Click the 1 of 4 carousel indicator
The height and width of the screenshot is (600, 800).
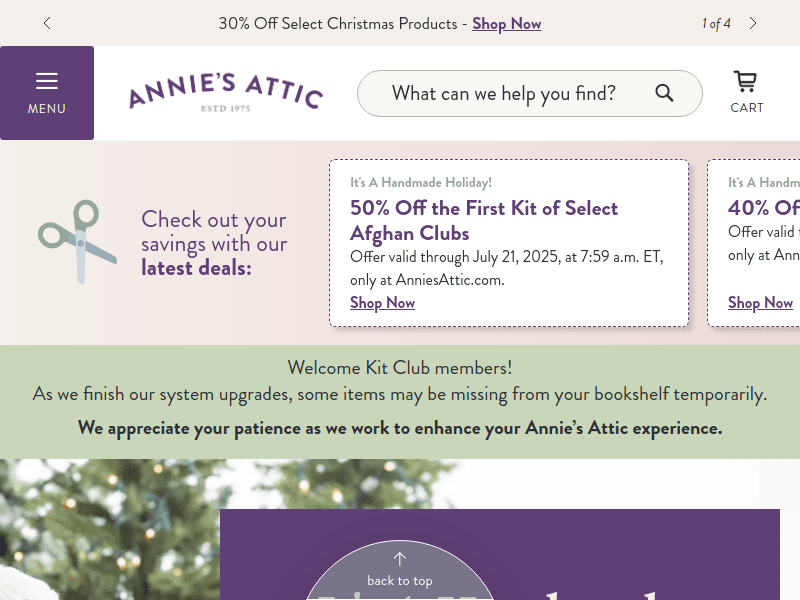tap(716, 23)
